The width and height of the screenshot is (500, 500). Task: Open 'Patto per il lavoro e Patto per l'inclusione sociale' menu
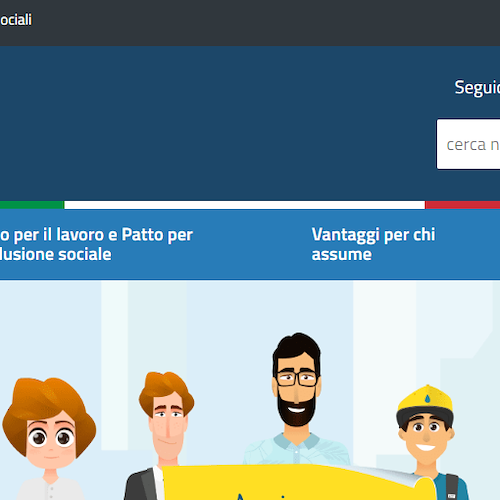(x=96, y=244)
